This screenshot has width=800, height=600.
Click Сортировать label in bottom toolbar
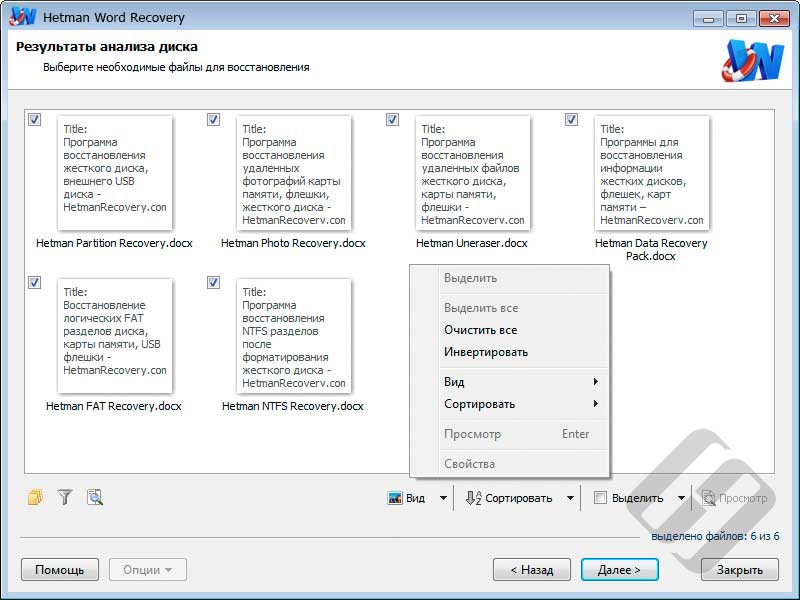pyautogui.click(x=518, y=498)
